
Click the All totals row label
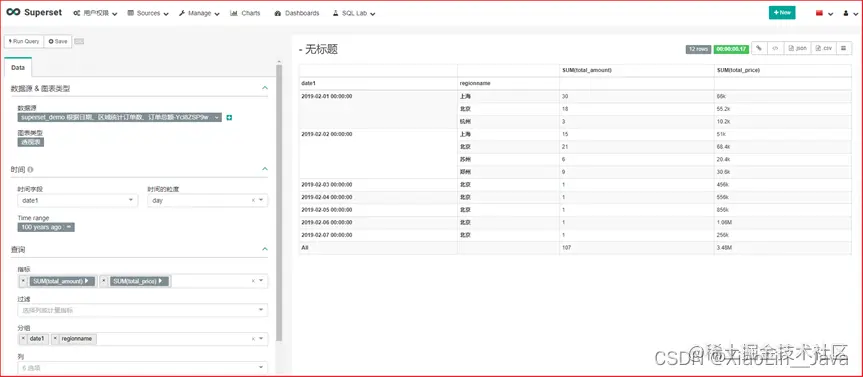point(305,248)
